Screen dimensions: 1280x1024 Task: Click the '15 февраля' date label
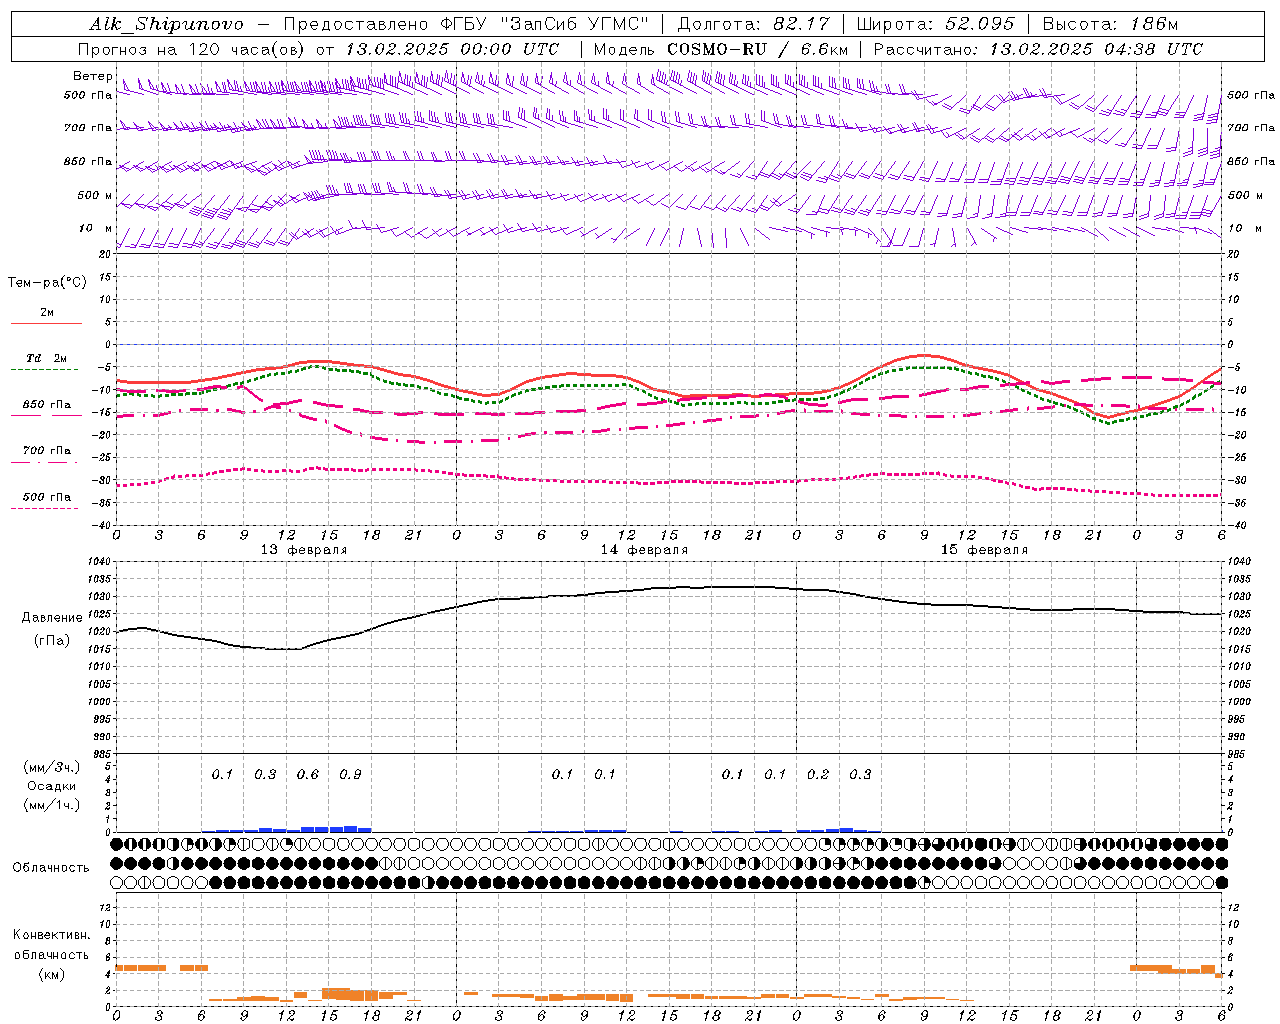(x=984, y=550)
